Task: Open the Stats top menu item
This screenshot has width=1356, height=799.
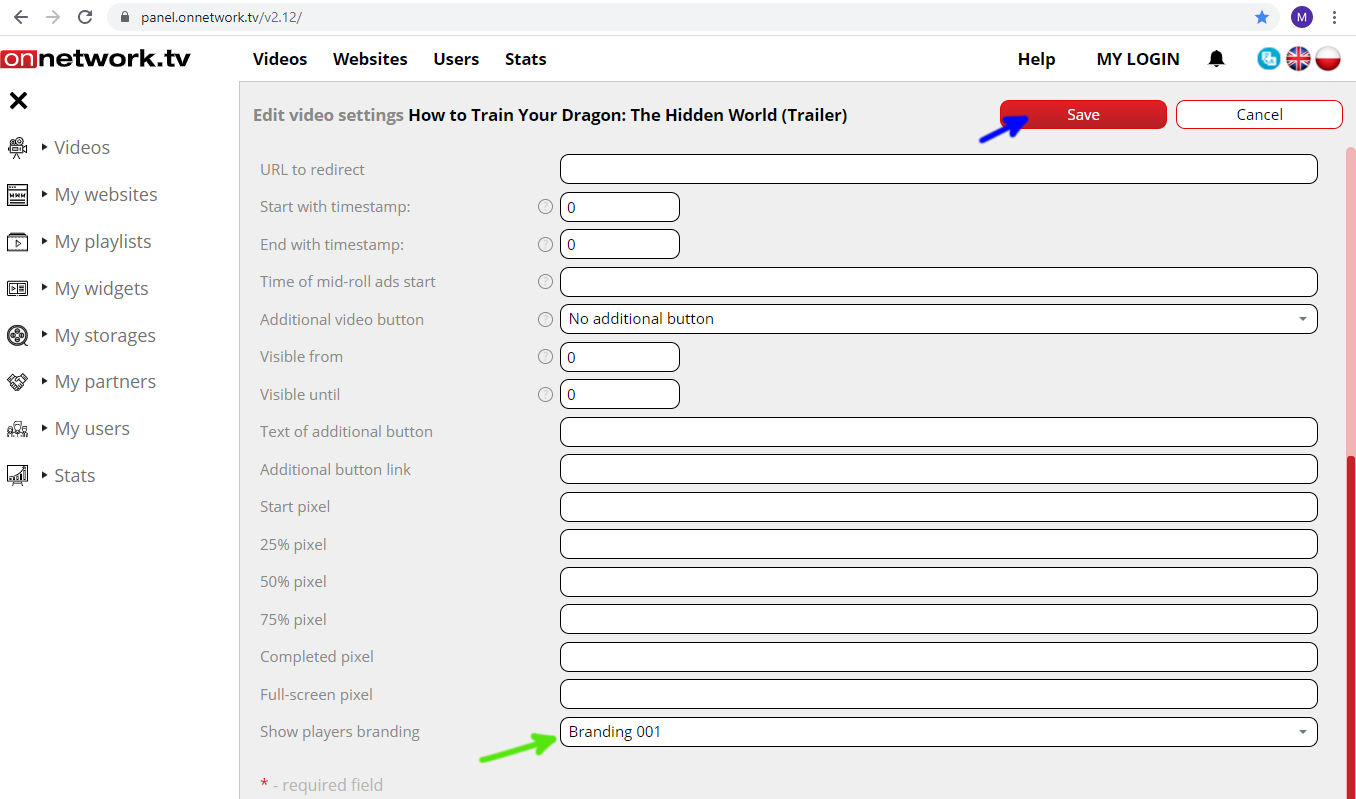Action: (x=525, y=59)
